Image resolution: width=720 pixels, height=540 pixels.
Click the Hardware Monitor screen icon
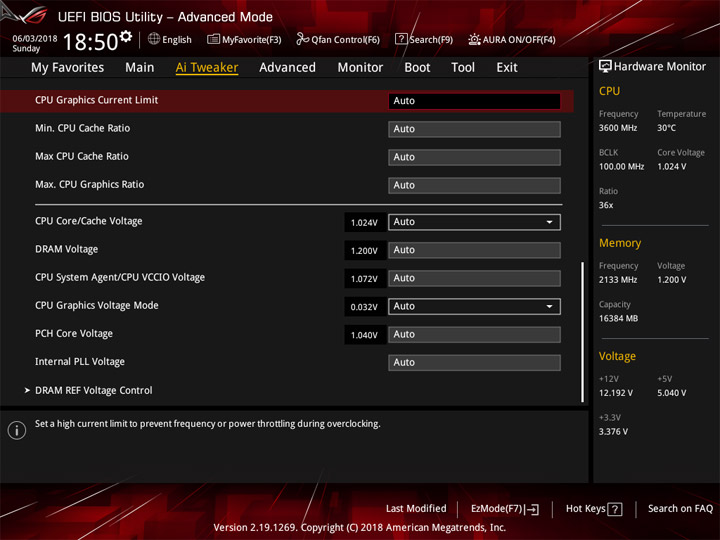[605, 67]
